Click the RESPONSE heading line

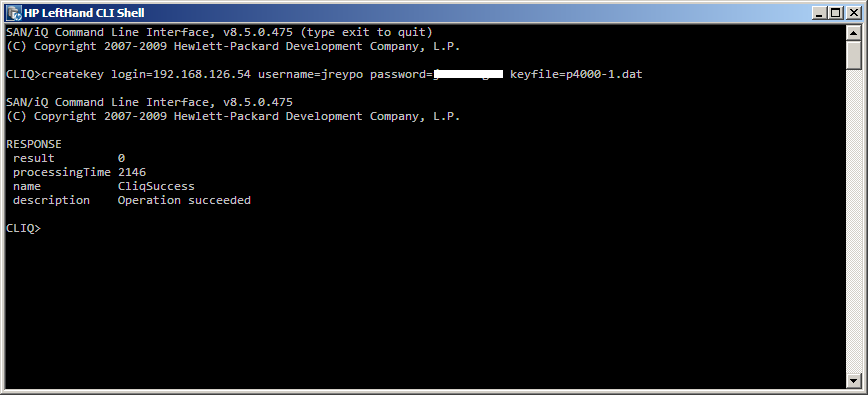click(x=34, y=144)
